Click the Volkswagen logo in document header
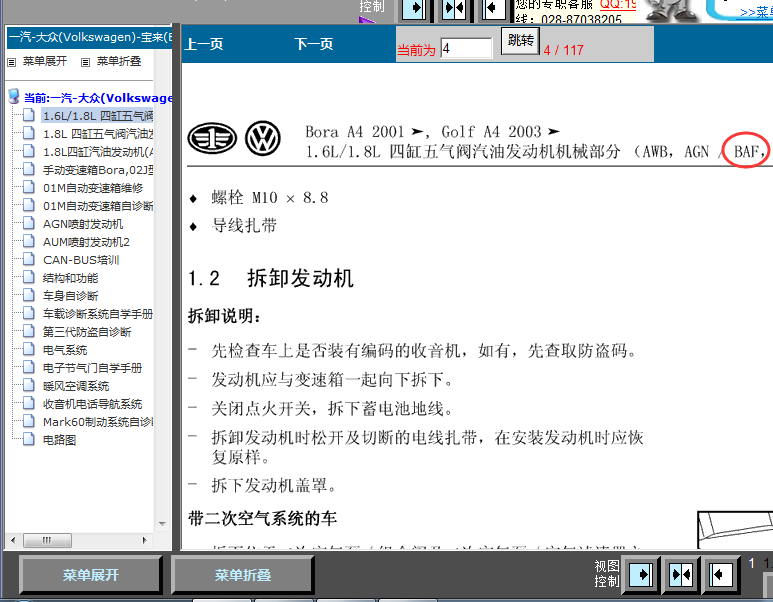 pyautogui.click(x=263, y=139)
